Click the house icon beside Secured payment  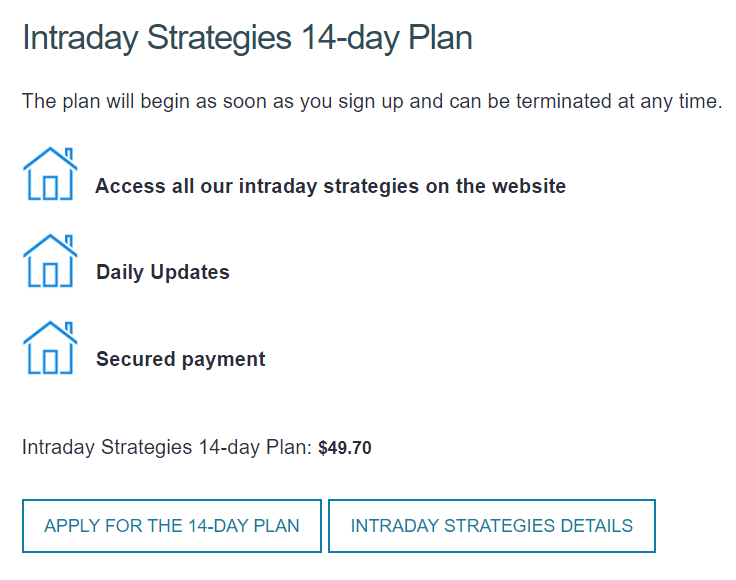click(x=50, y=348)
